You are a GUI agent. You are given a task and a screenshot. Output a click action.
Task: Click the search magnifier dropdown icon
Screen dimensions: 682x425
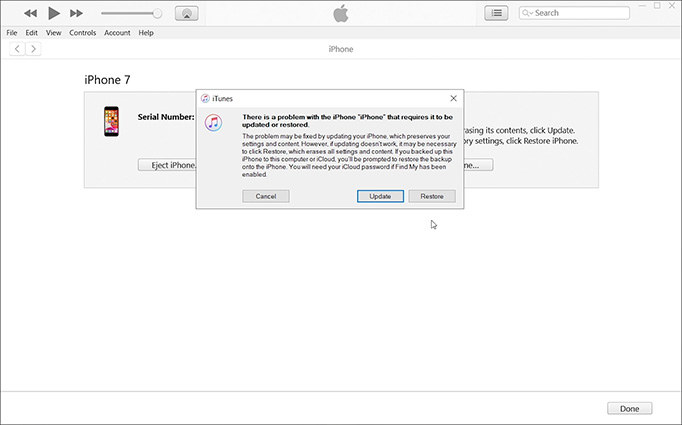coord(527,13)
